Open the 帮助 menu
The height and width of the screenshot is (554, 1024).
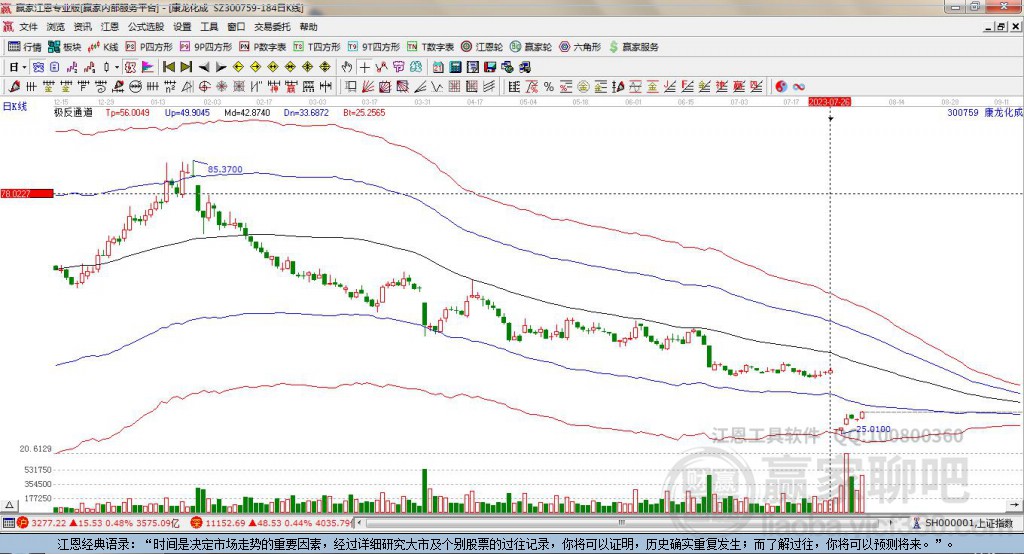point(308,27)
